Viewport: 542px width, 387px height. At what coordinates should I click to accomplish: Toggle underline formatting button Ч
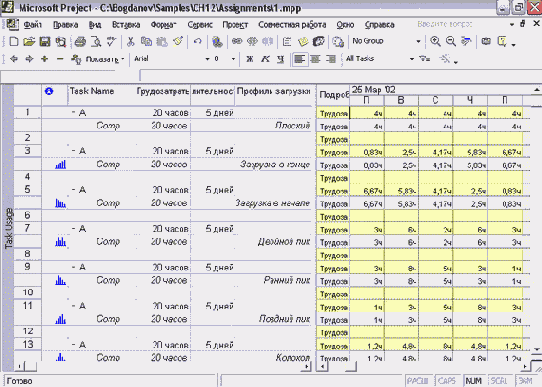280,59
